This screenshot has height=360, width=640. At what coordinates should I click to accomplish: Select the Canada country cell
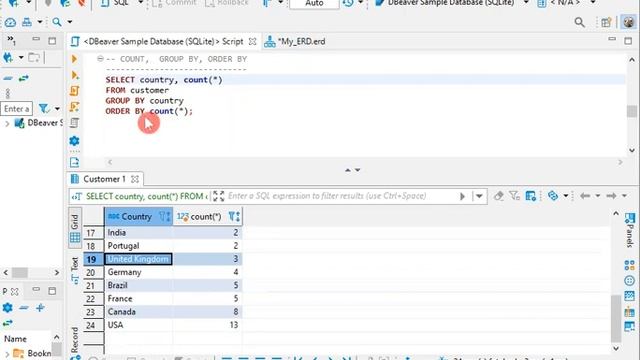point(139,312)
